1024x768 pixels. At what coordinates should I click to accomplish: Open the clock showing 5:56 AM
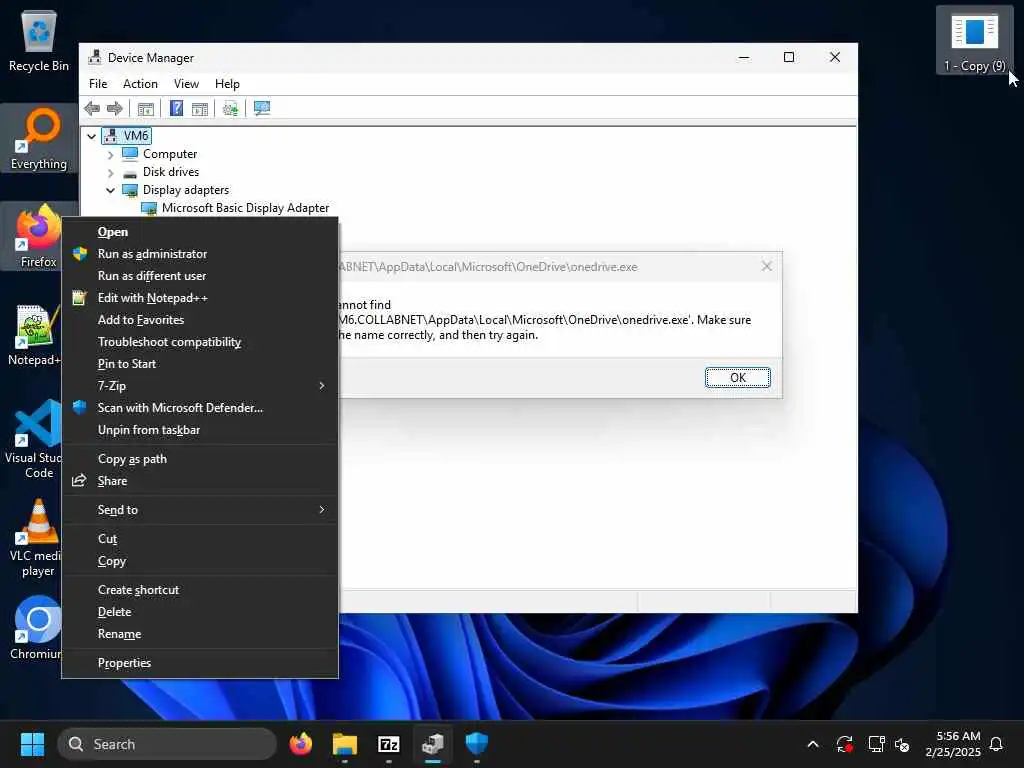pos(953,744)
